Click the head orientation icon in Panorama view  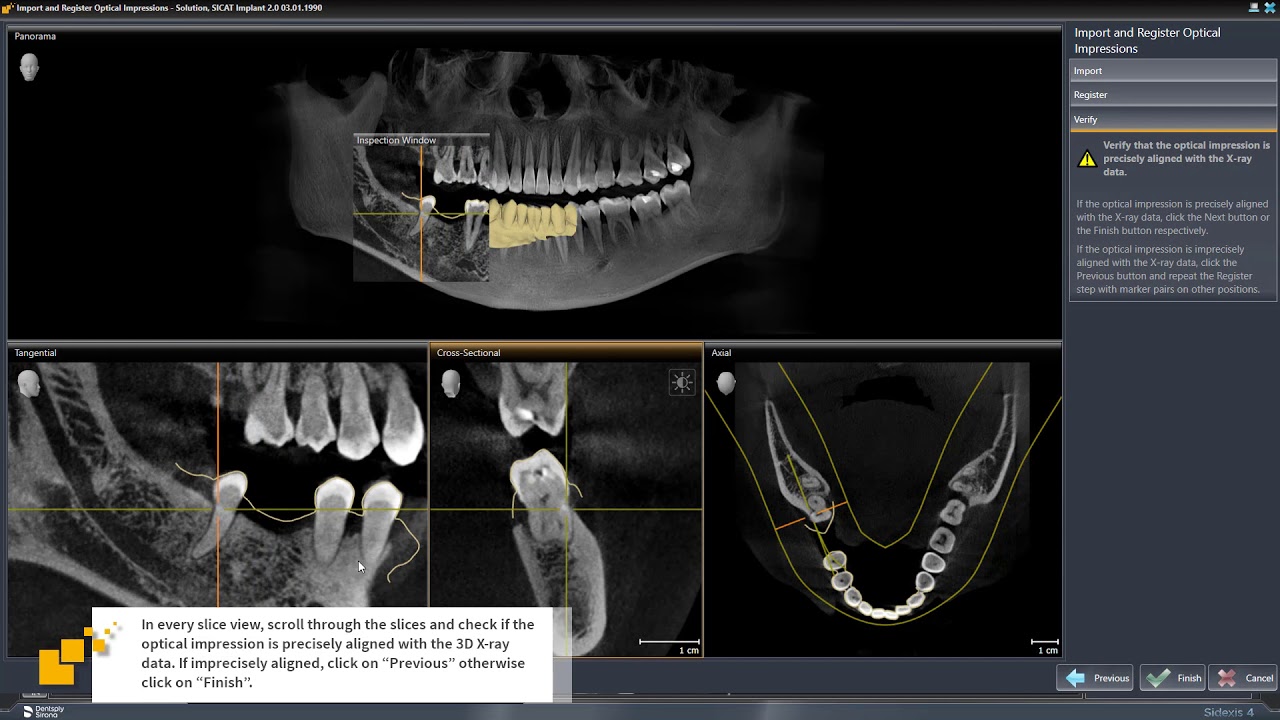[x=29, y=67]
